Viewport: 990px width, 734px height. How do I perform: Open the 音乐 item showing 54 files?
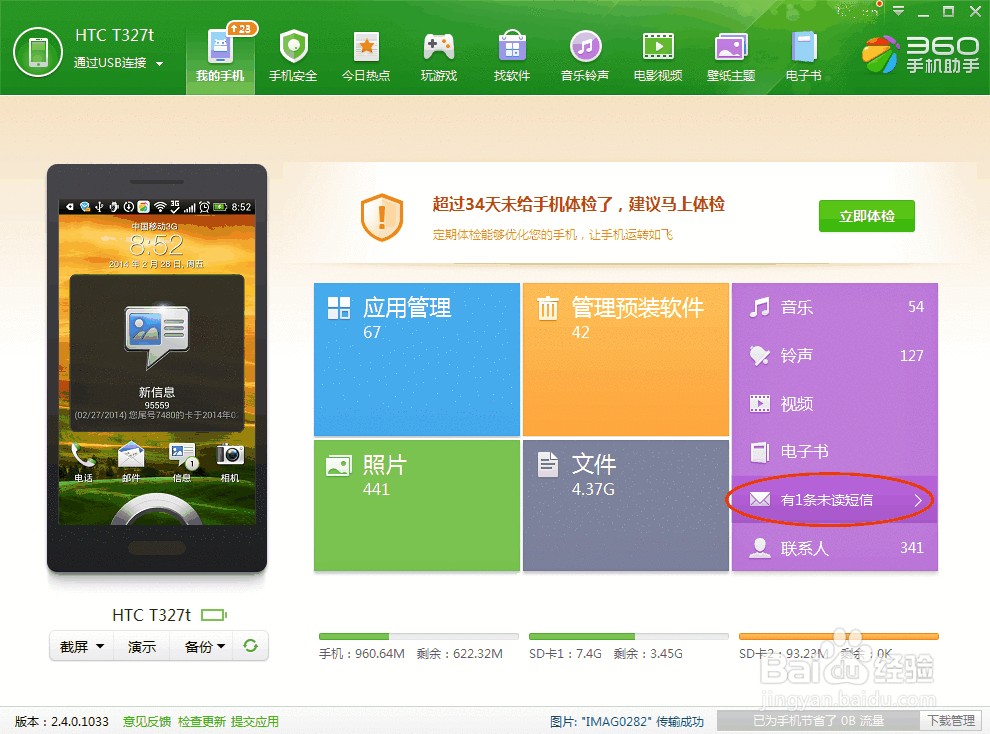834,307
